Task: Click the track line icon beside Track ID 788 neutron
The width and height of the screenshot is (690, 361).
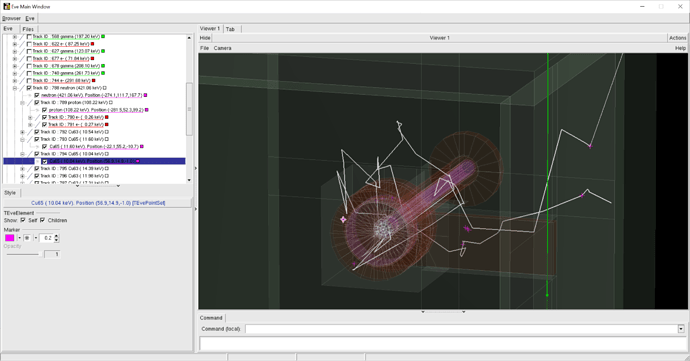Action: pos(22,88)
